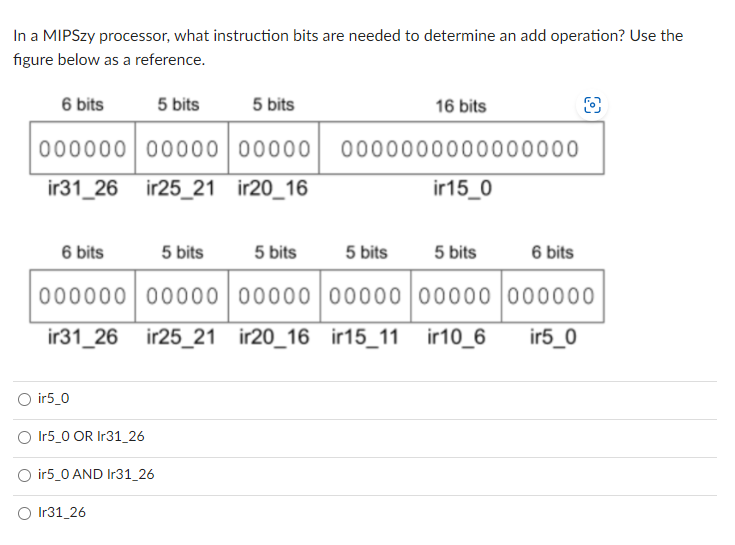Select the 'ir5_0 AND Ir31_26' radio option
The width and height of the screenshot is (735, 545).
pos(24,475)
